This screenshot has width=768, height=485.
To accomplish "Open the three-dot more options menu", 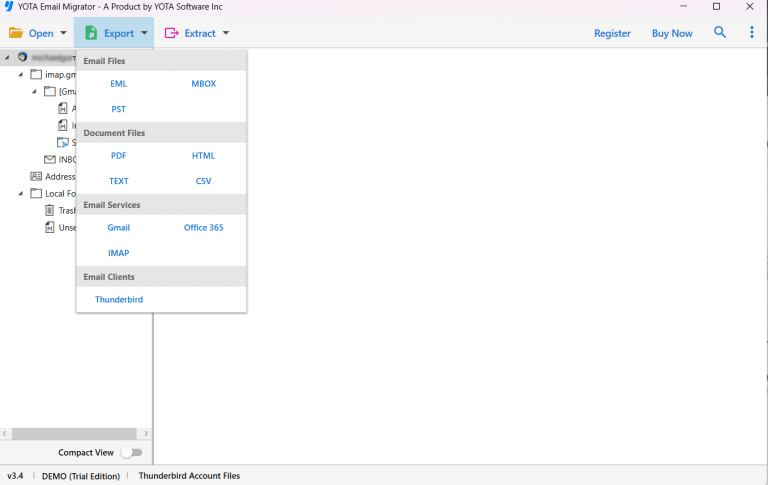I will click(x=752, y=33).
